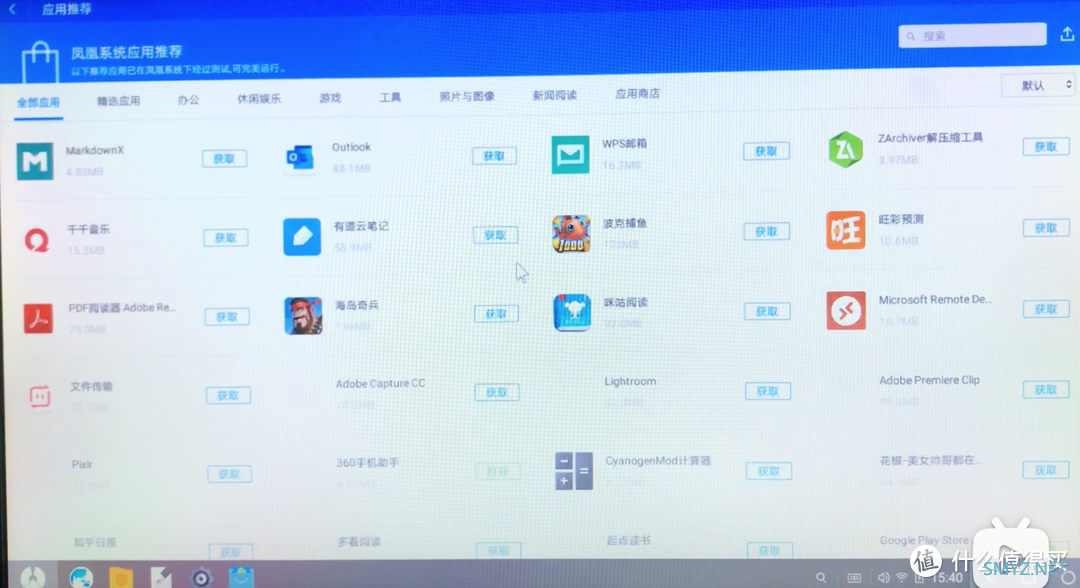Click 获取 for Adobe Capture CC
Image resolution: width=1080 pixels, height=588 pixels.
click(497, 392)
